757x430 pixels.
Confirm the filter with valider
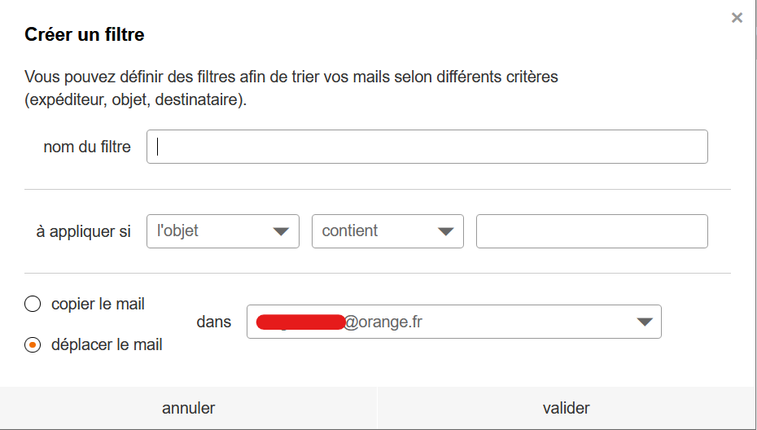pos(566,408)
